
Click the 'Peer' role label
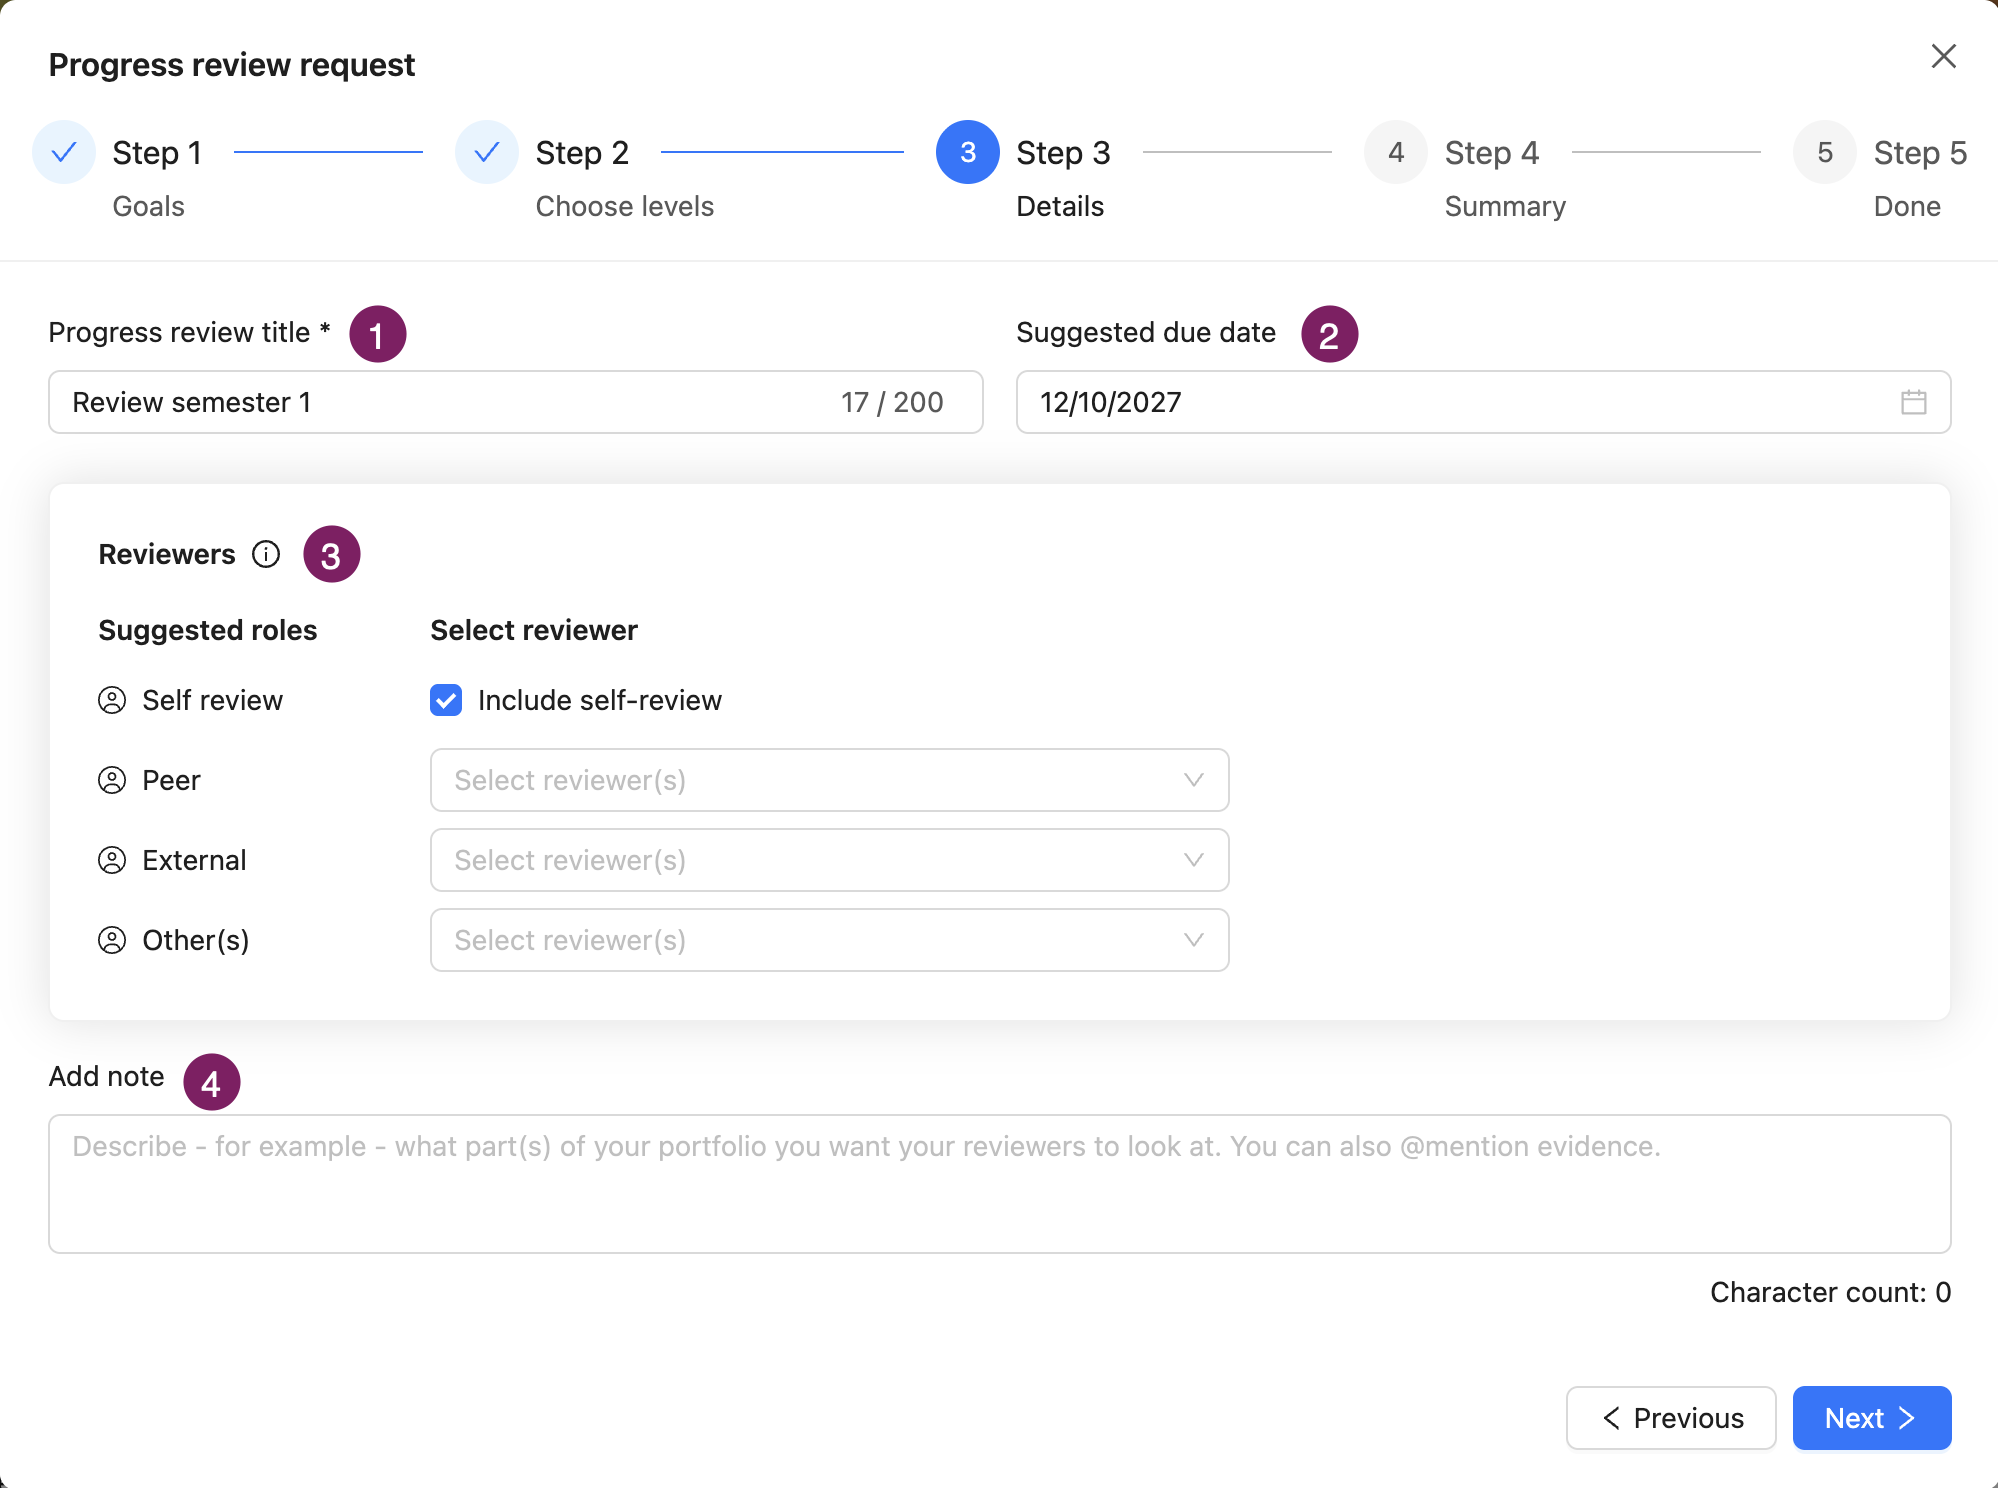[171, 780]
